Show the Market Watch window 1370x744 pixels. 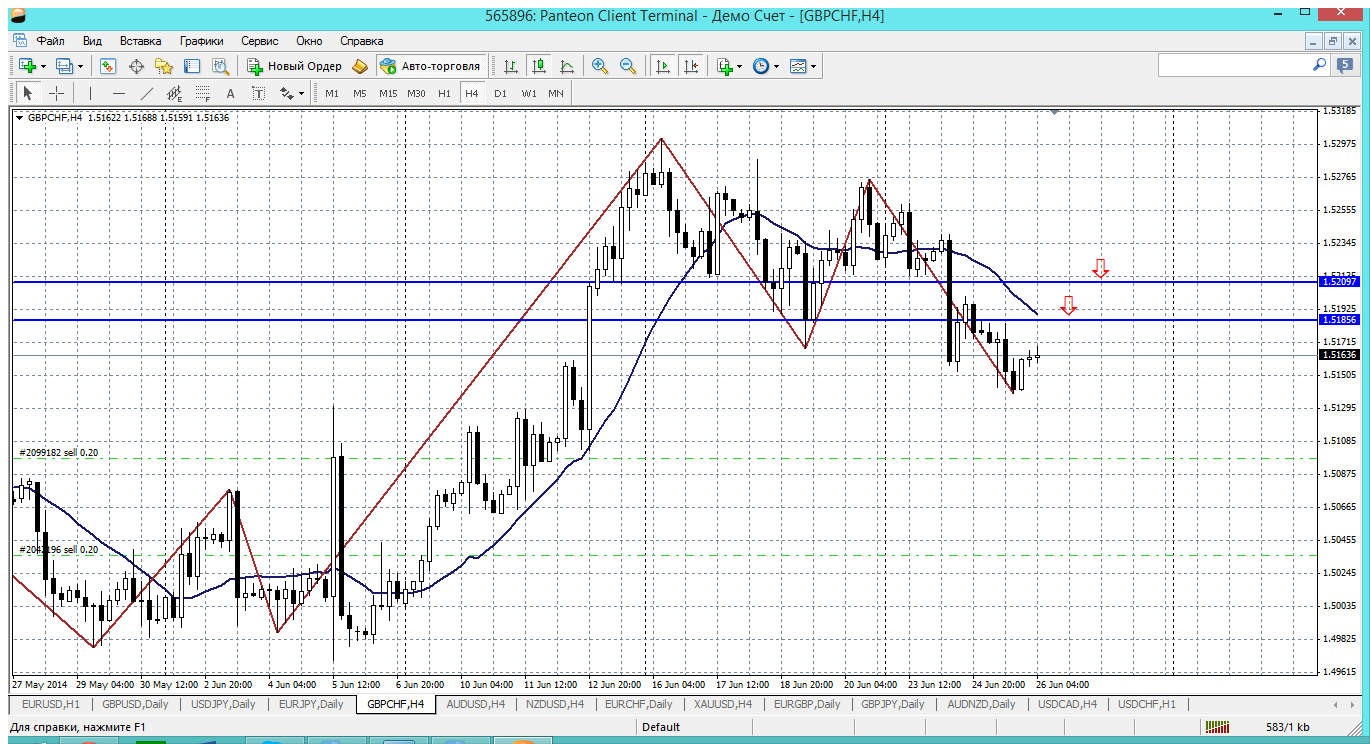[107, 66]
